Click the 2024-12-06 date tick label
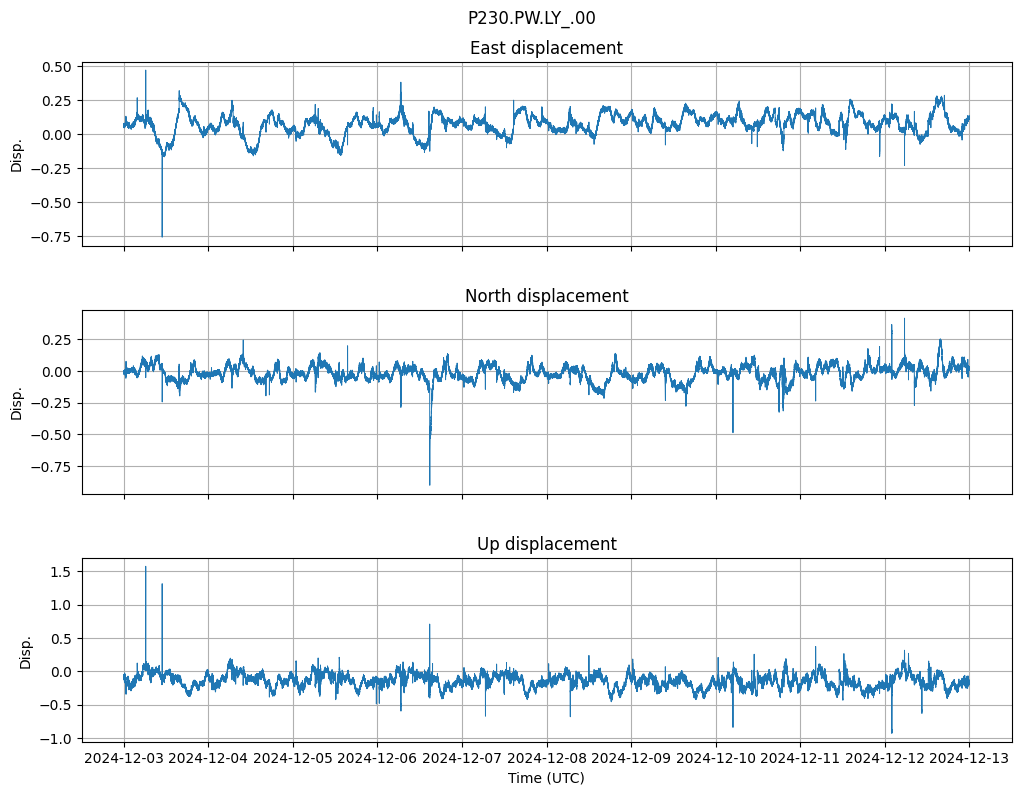1021x795 pixels. pyautogui.click(x=378, y=759)
